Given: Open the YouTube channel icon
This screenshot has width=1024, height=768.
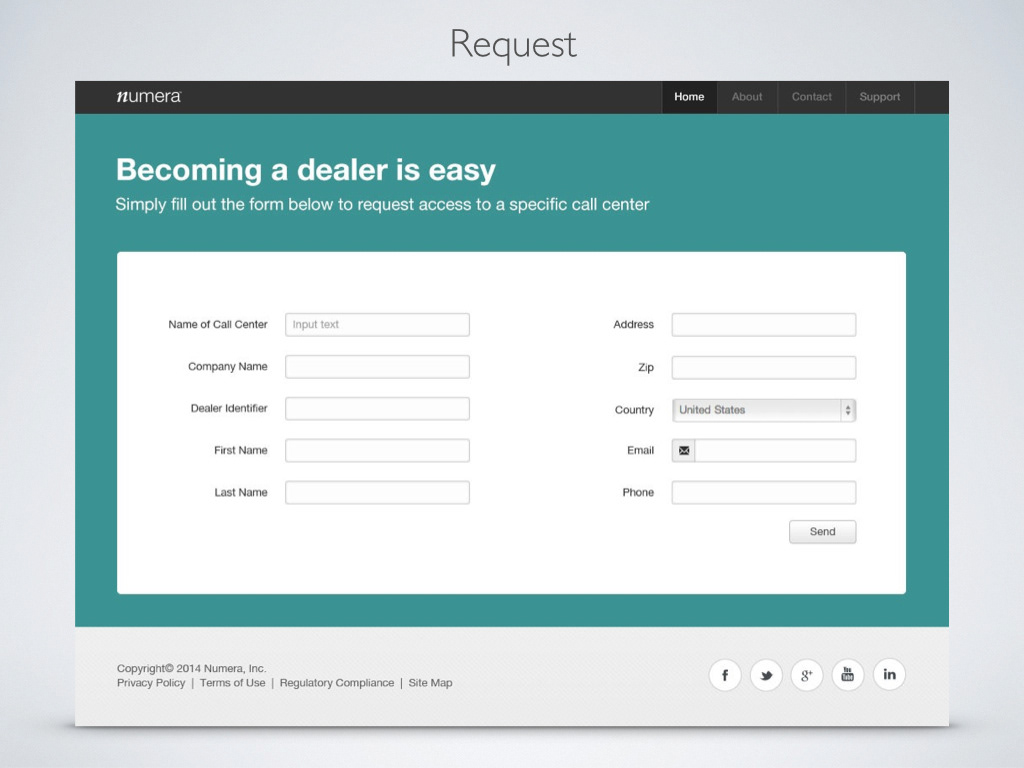Looking at the screenshot, I should click(x=848, y=675).
